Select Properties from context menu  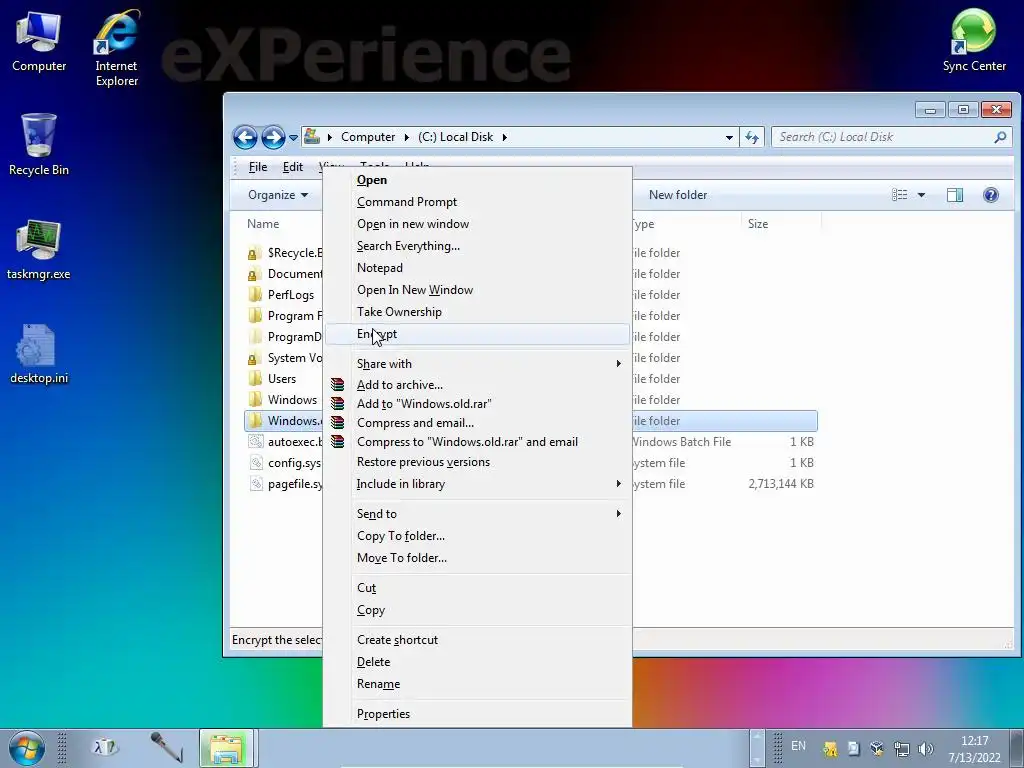point(477,714)
